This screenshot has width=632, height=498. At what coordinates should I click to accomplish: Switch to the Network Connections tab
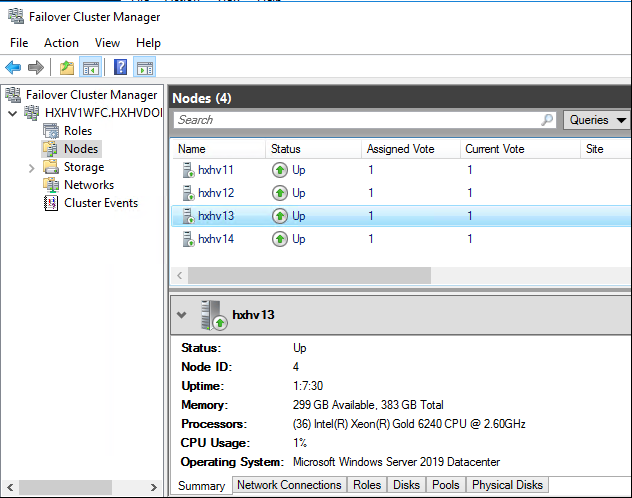tap(289, 485)
